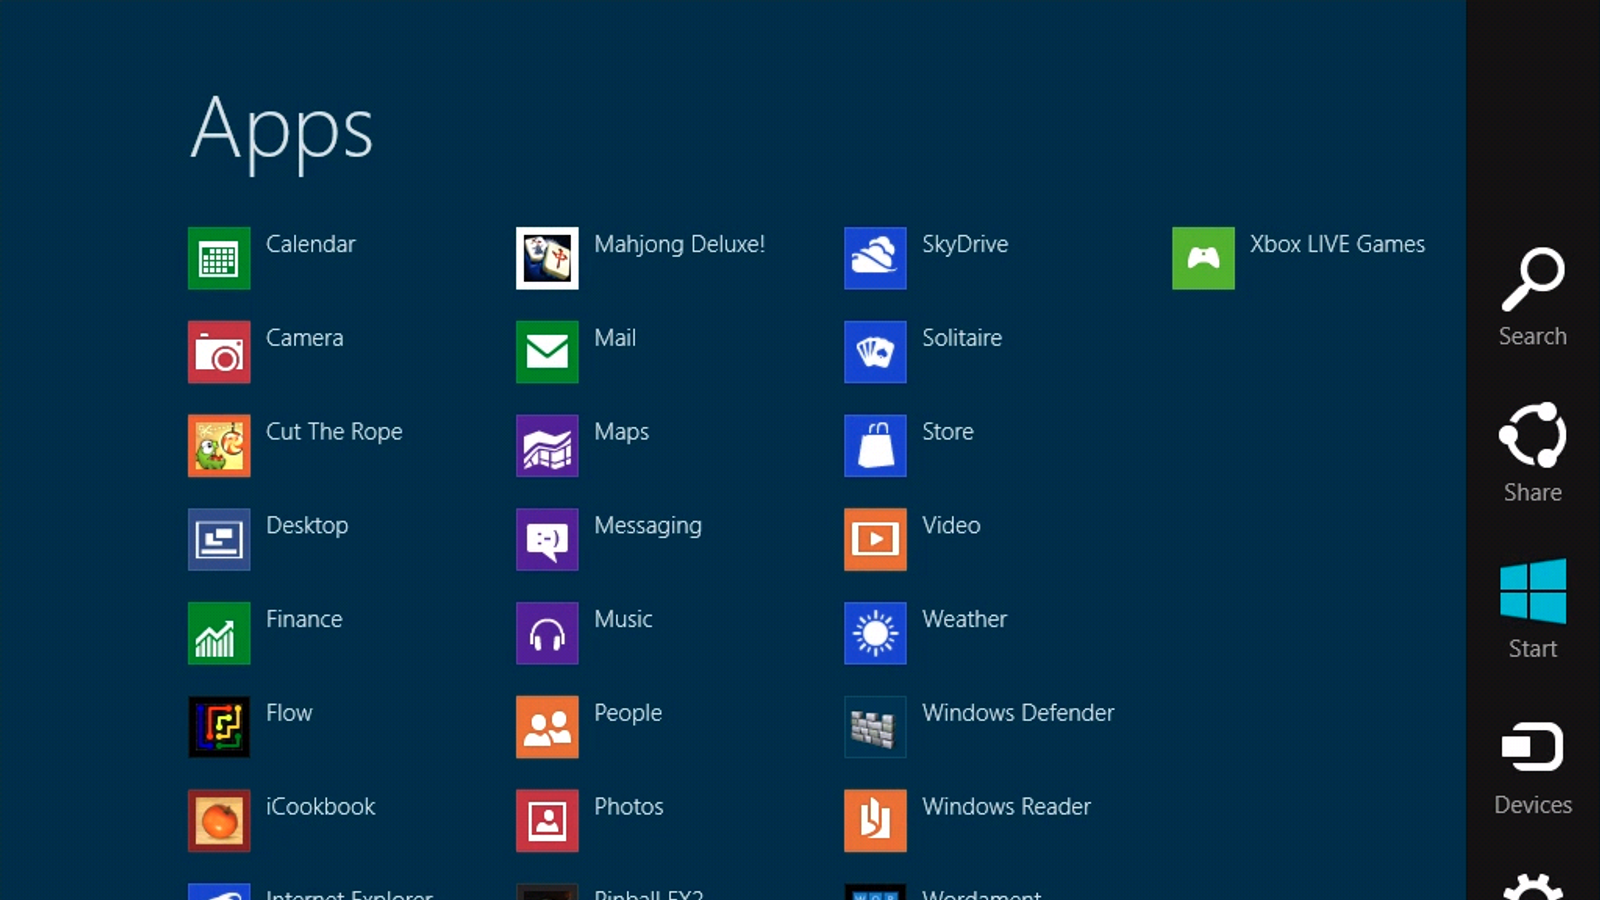
Task: Launch the Photos app icon
Action: 547,821
